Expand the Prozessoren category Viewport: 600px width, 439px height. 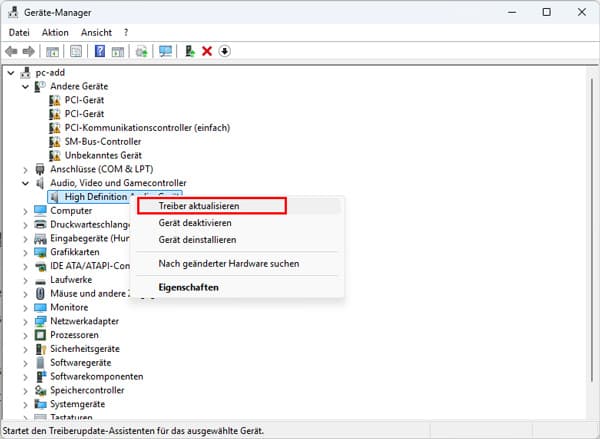26,335
